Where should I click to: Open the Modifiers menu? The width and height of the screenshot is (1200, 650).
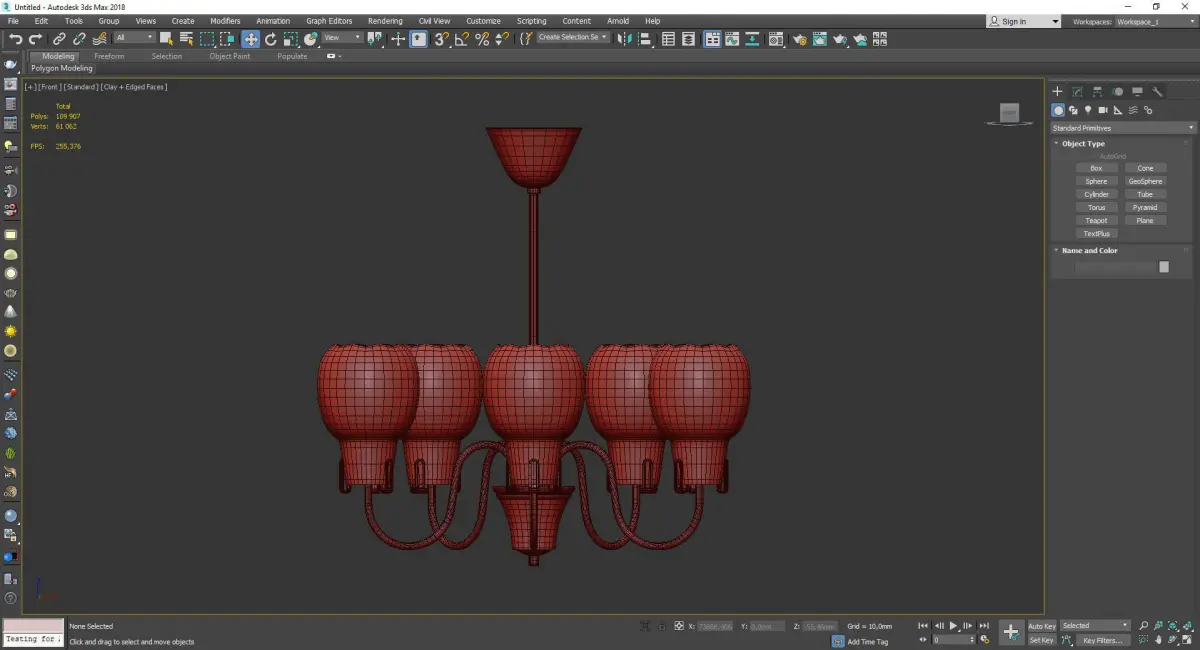pyautogui.click(x=225, y=21)
